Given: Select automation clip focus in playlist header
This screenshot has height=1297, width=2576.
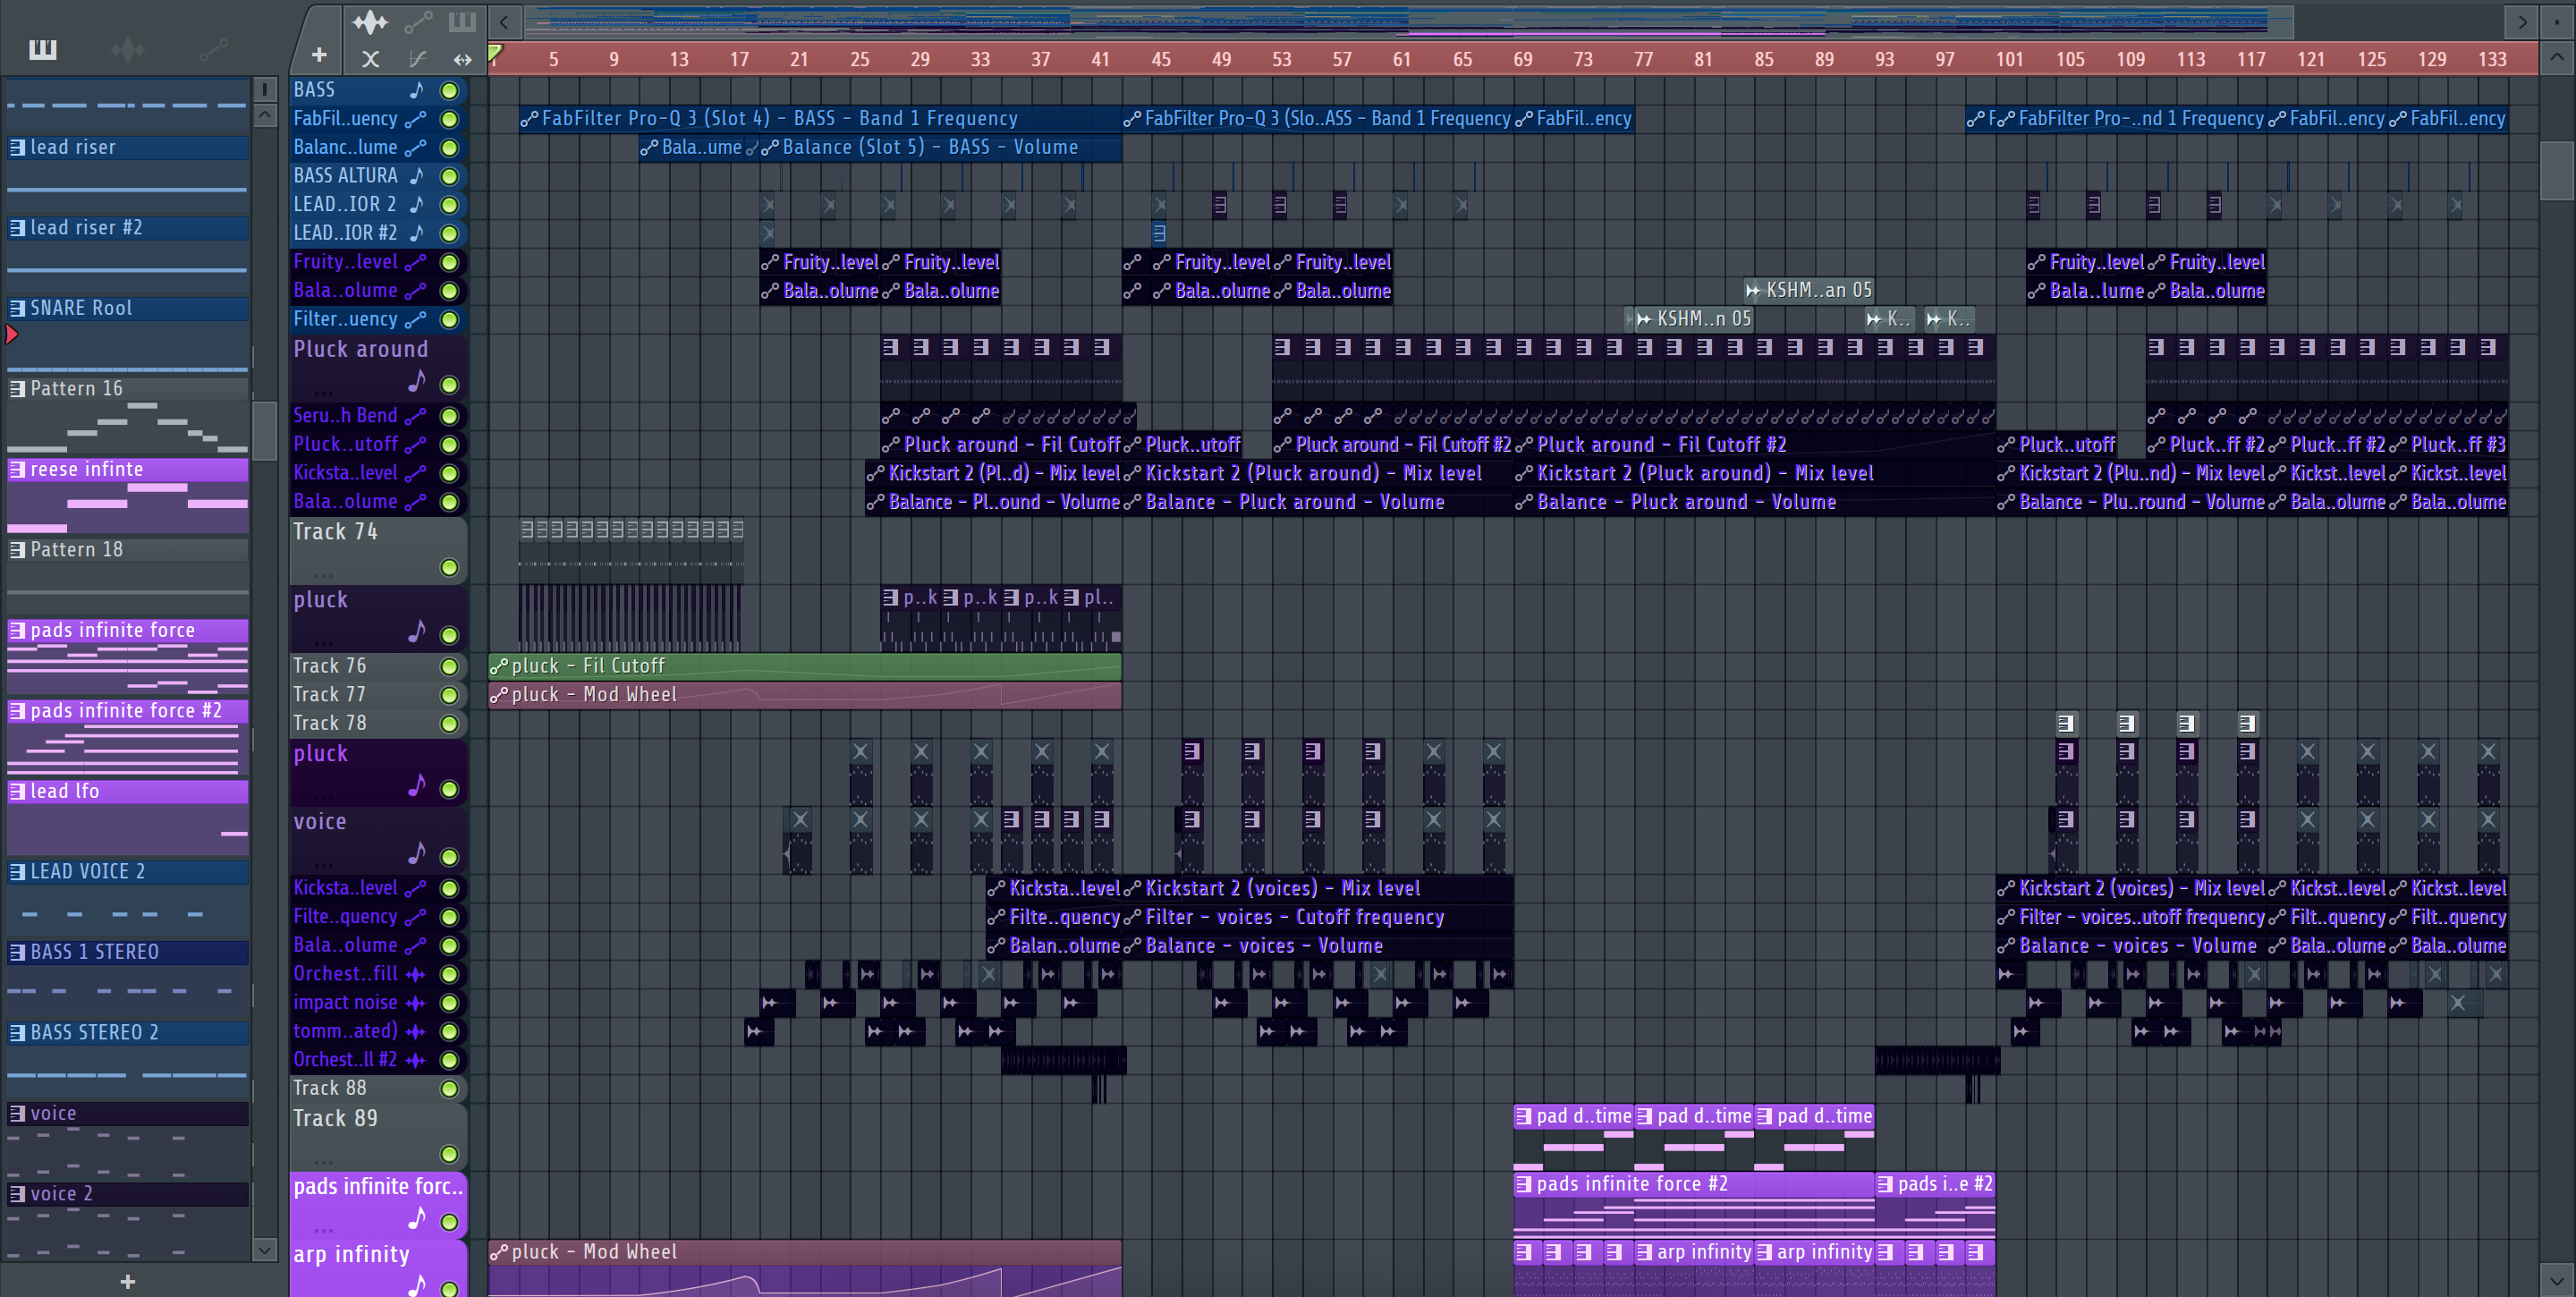Looking at the screenshot, I should pyautogui.click(x=418, y=21).
